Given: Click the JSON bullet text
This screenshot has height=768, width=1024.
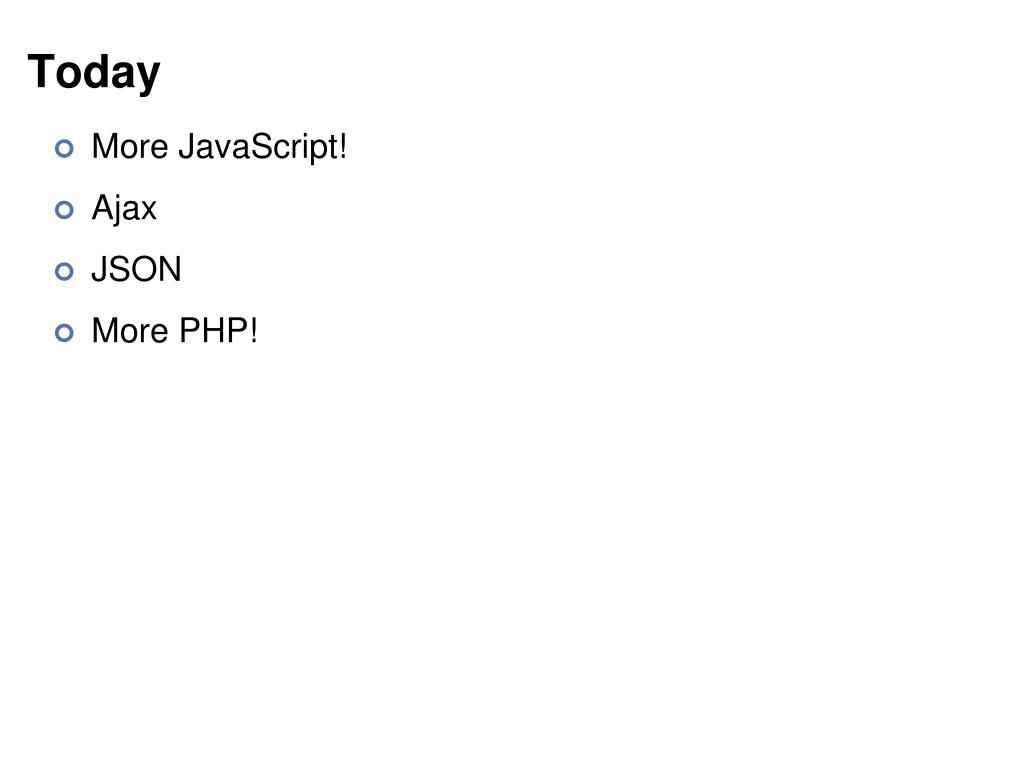Looking at the screenshot, I should coord(136,270).
